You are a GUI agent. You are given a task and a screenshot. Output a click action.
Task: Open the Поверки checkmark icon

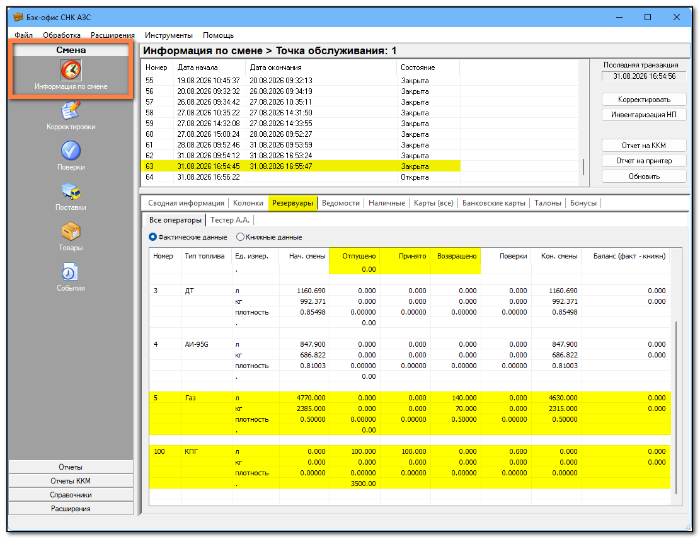point(71,150)
